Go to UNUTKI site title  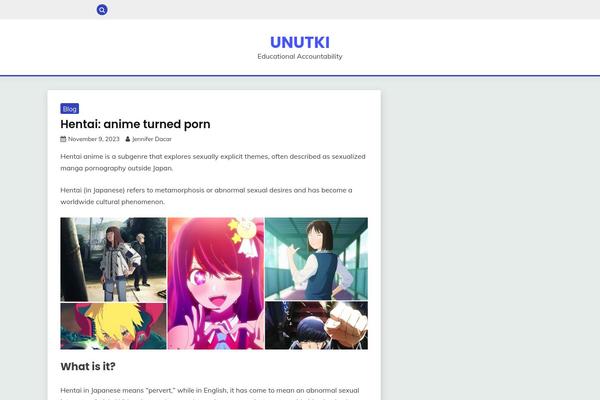pos(300,42)
